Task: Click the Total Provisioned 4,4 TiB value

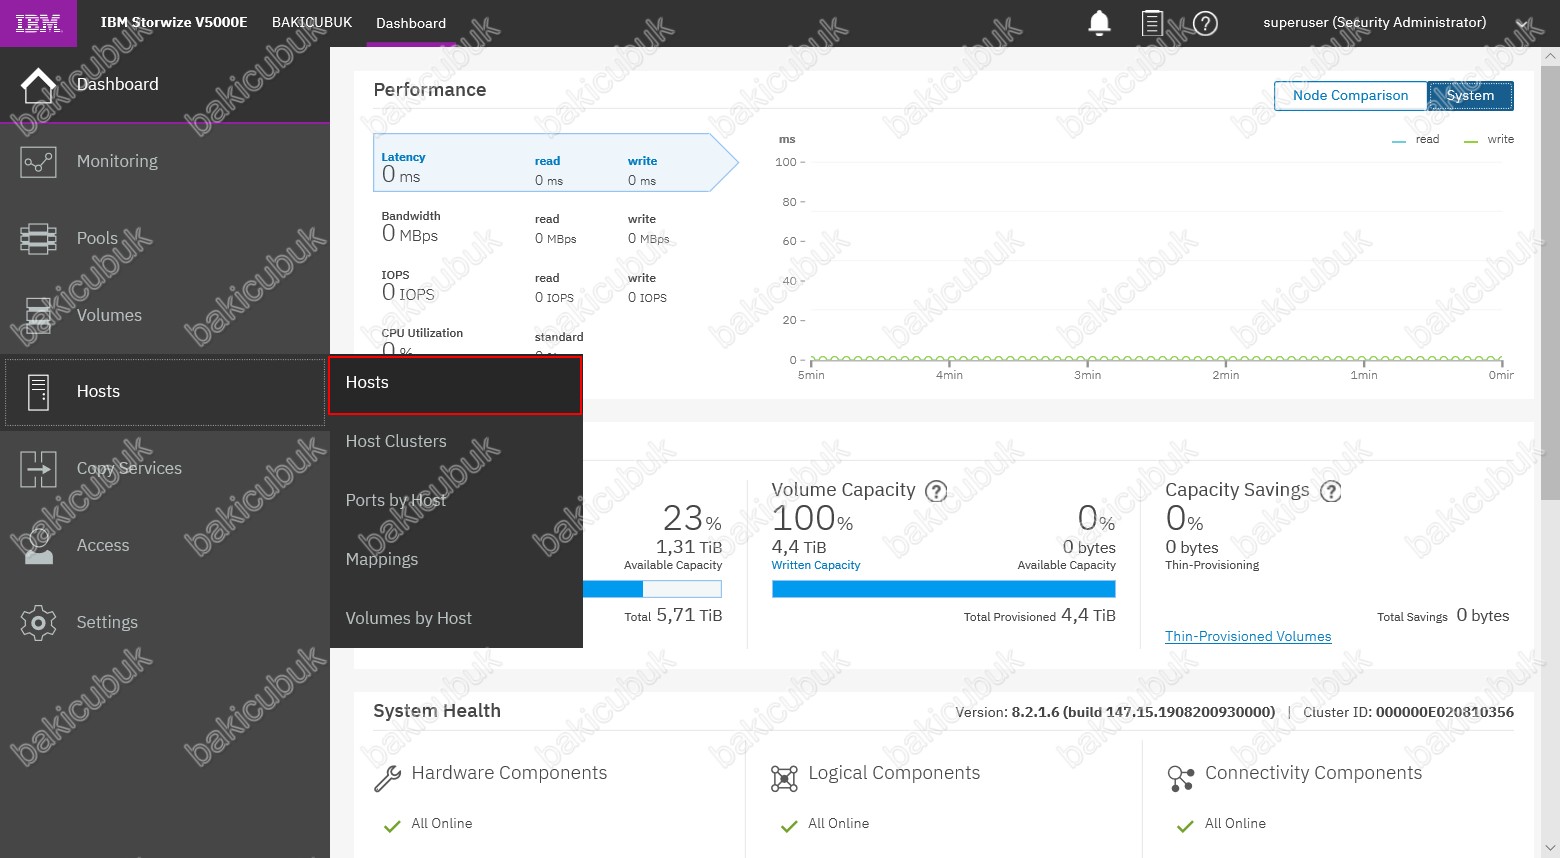Action: (1088, 616)
